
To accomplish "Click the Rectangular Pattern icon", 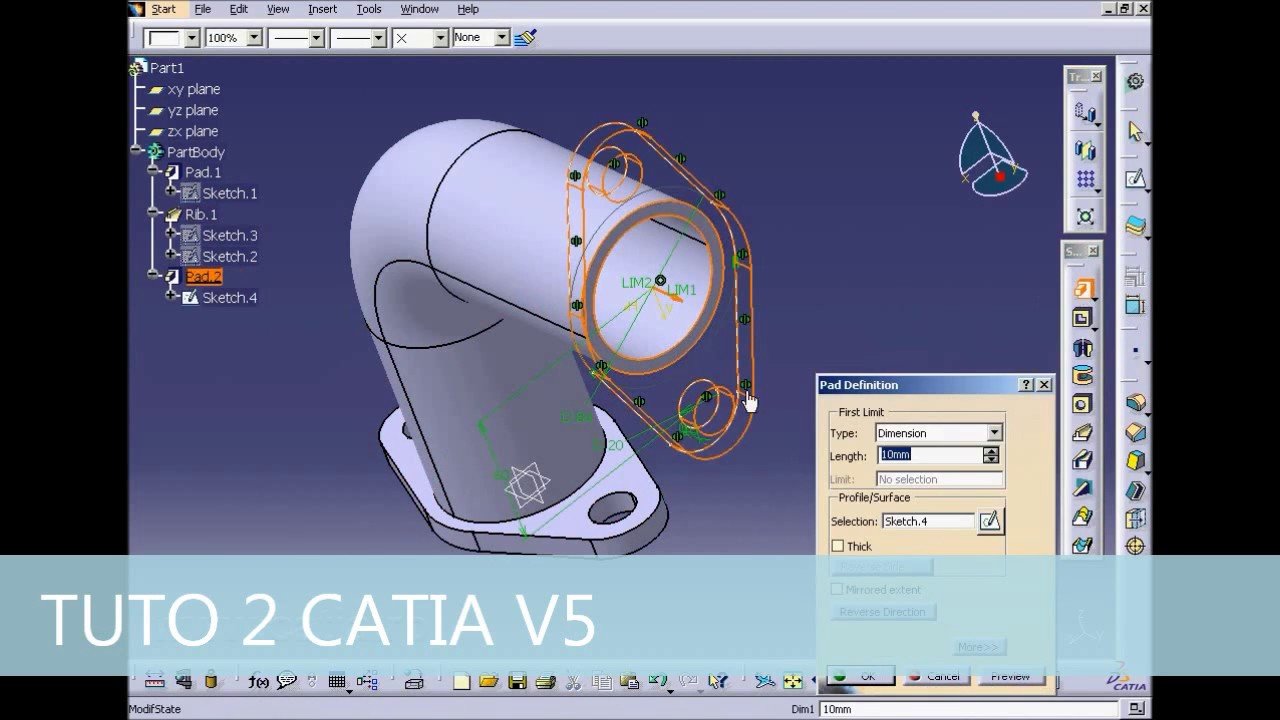I will [1085, 181].
